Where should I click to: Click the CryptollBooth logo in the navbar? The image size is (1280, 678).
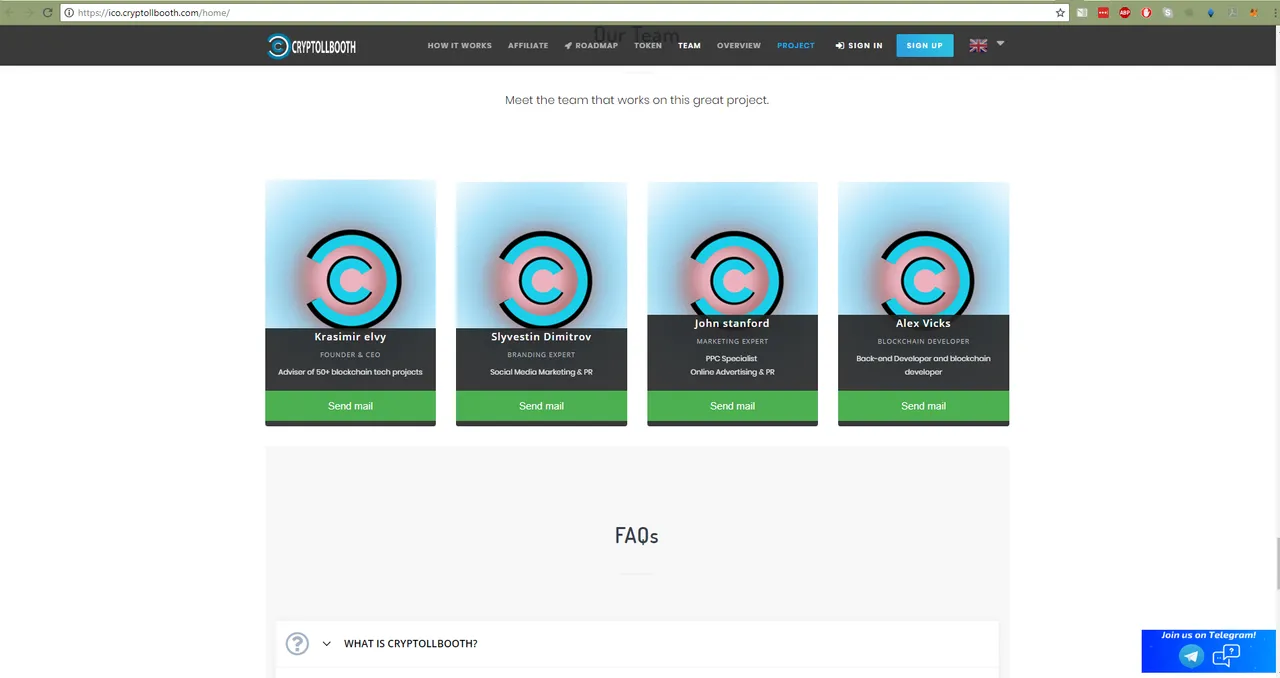point(311,46)
